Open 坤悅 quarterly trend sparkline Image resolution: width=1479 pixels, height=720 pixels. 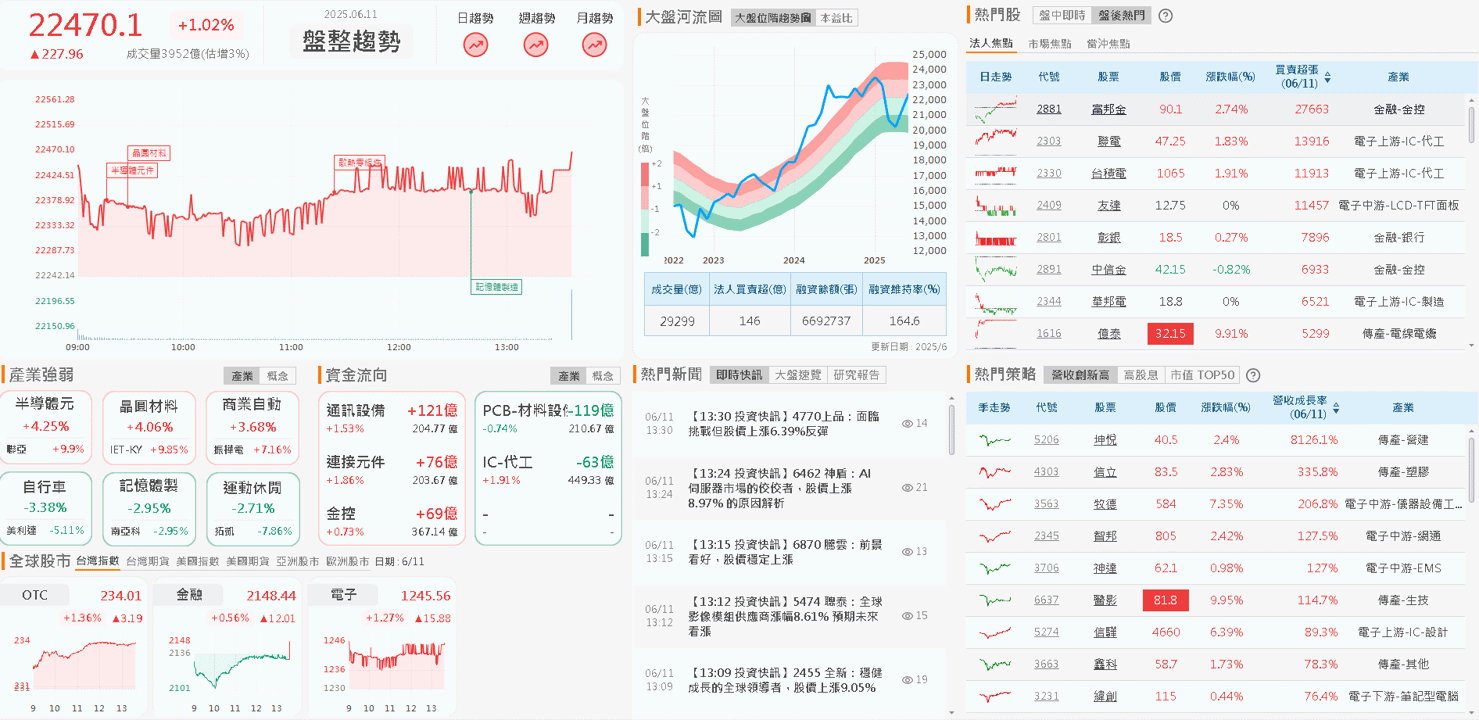point(995,440)
